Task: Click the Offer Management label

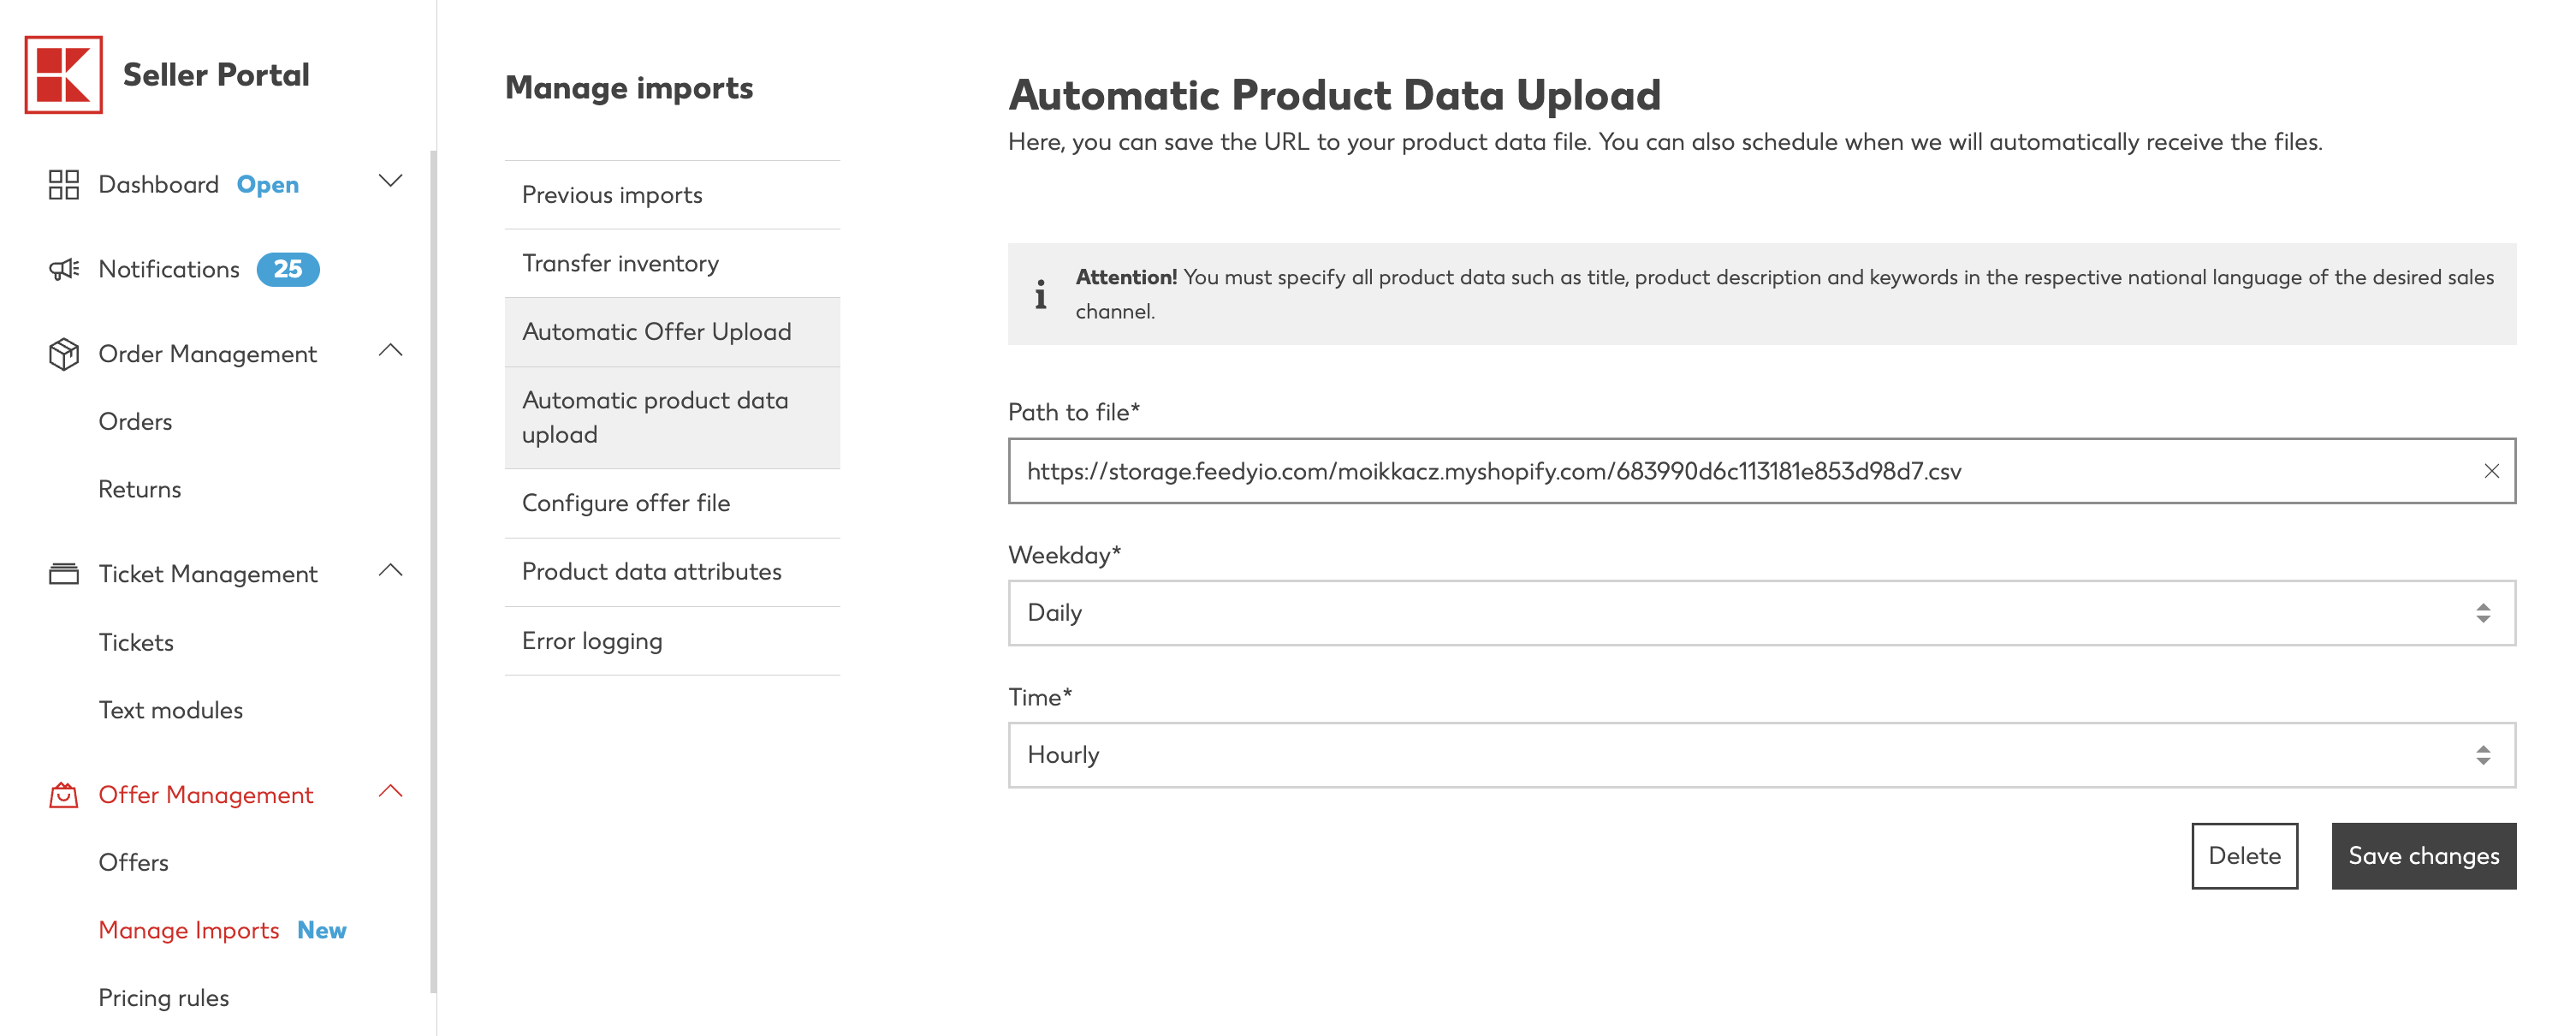Action: 205,795
